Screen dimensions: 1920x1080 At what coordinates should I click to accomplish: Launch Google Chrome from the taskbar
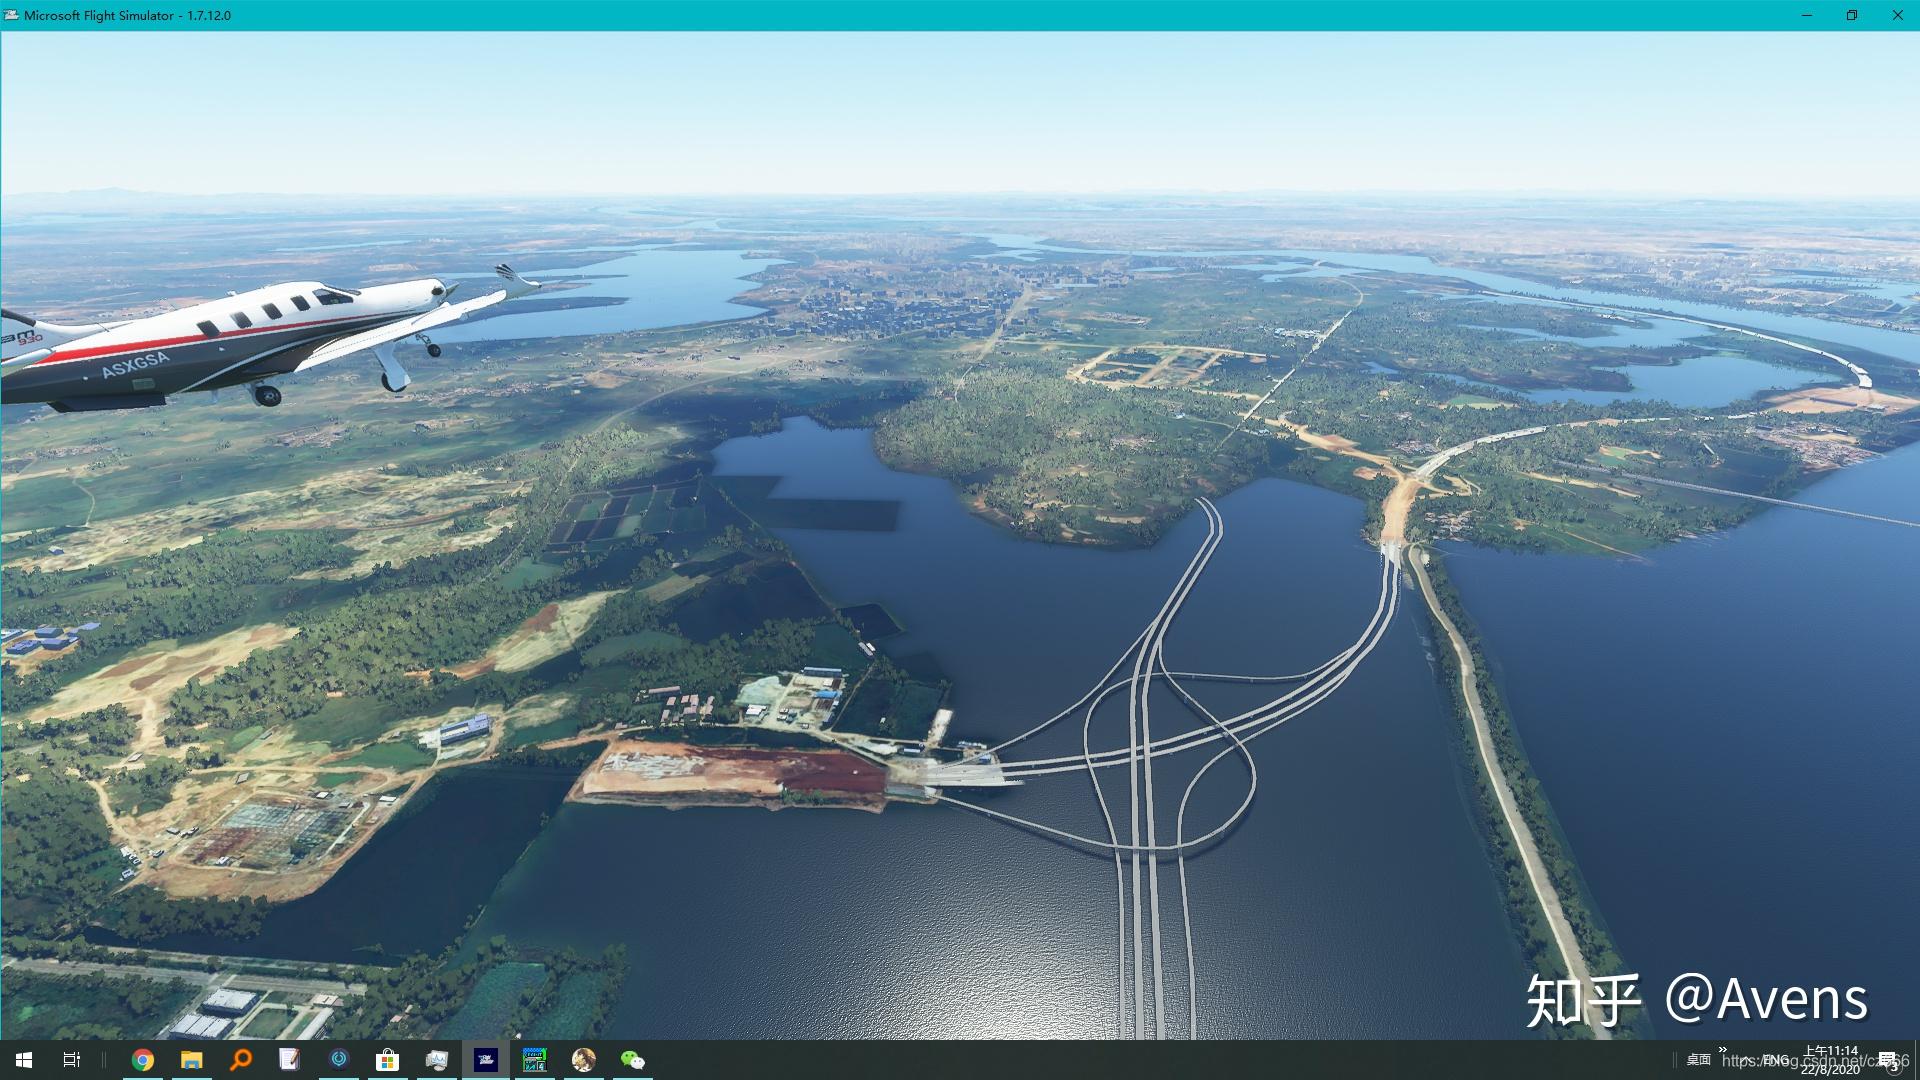pos(143,1060)
